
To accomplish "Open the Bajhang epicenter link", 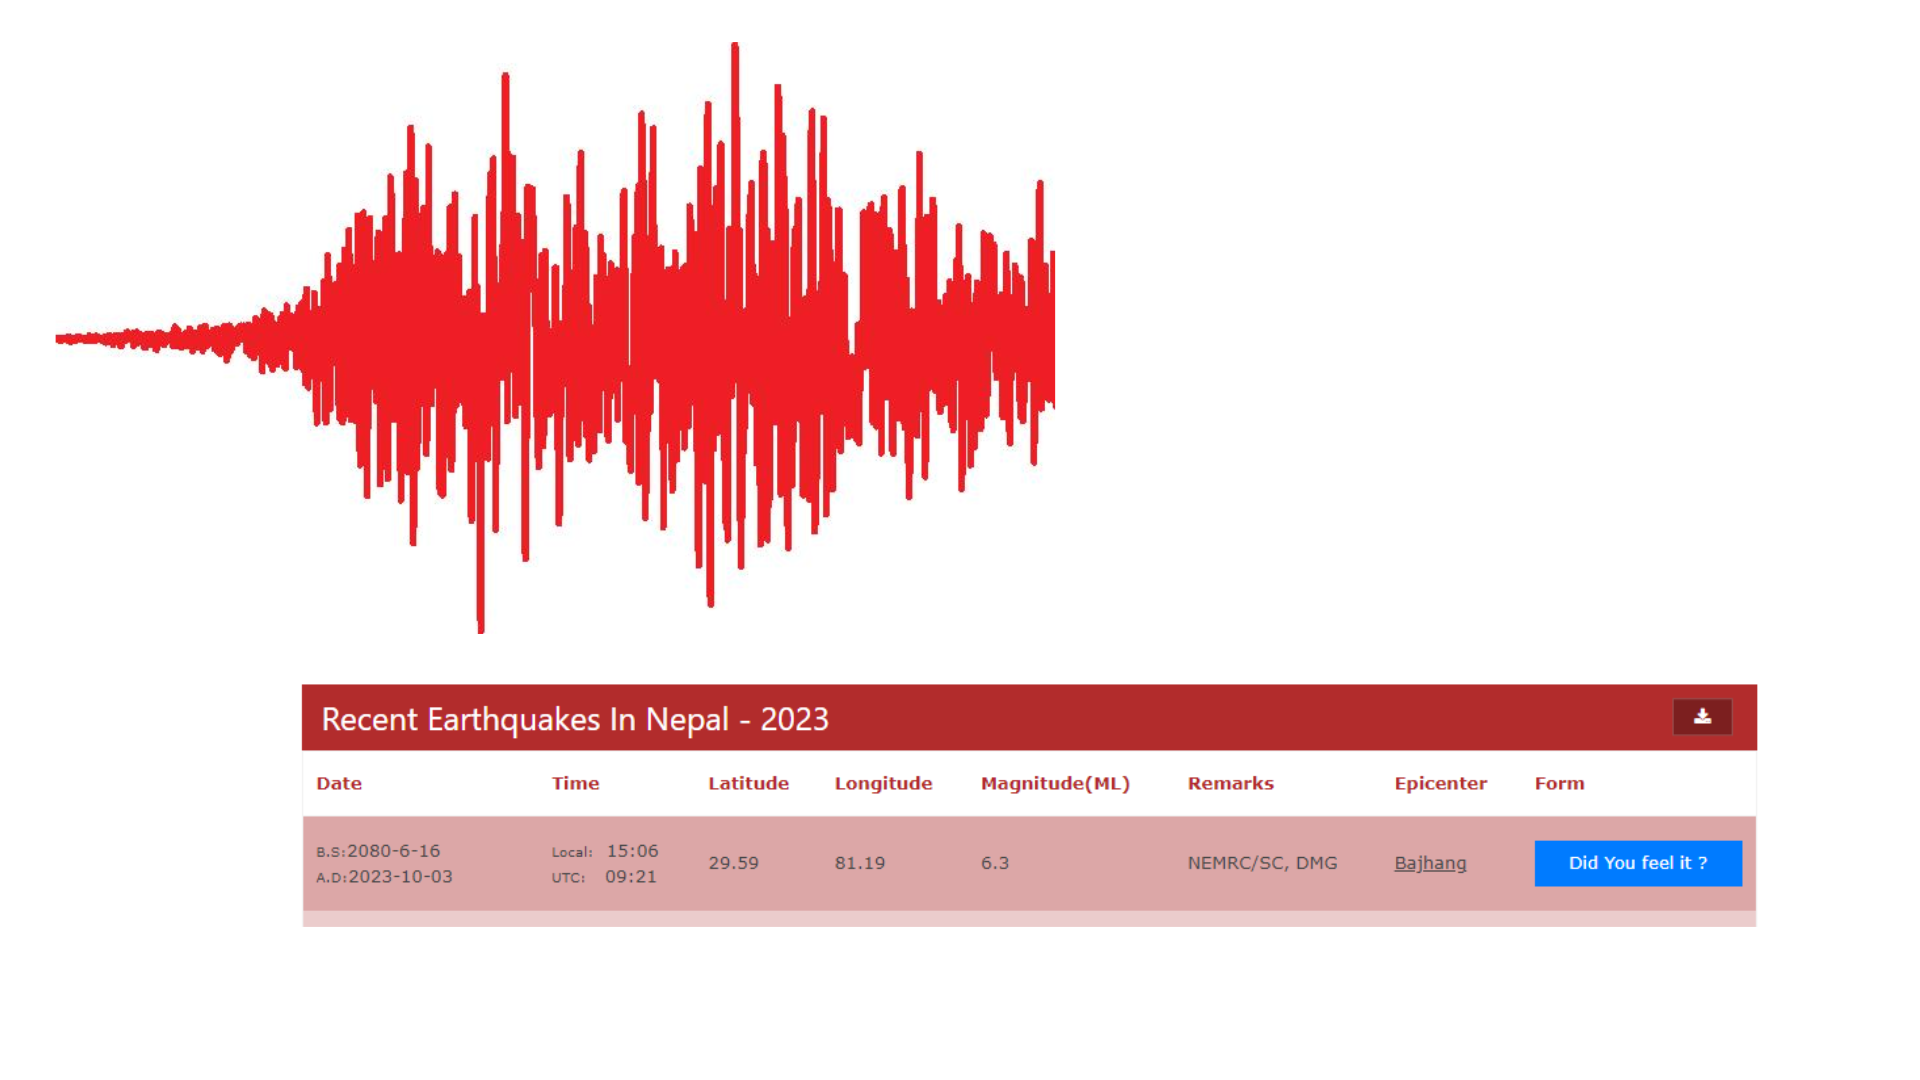I will (1430, 863).
